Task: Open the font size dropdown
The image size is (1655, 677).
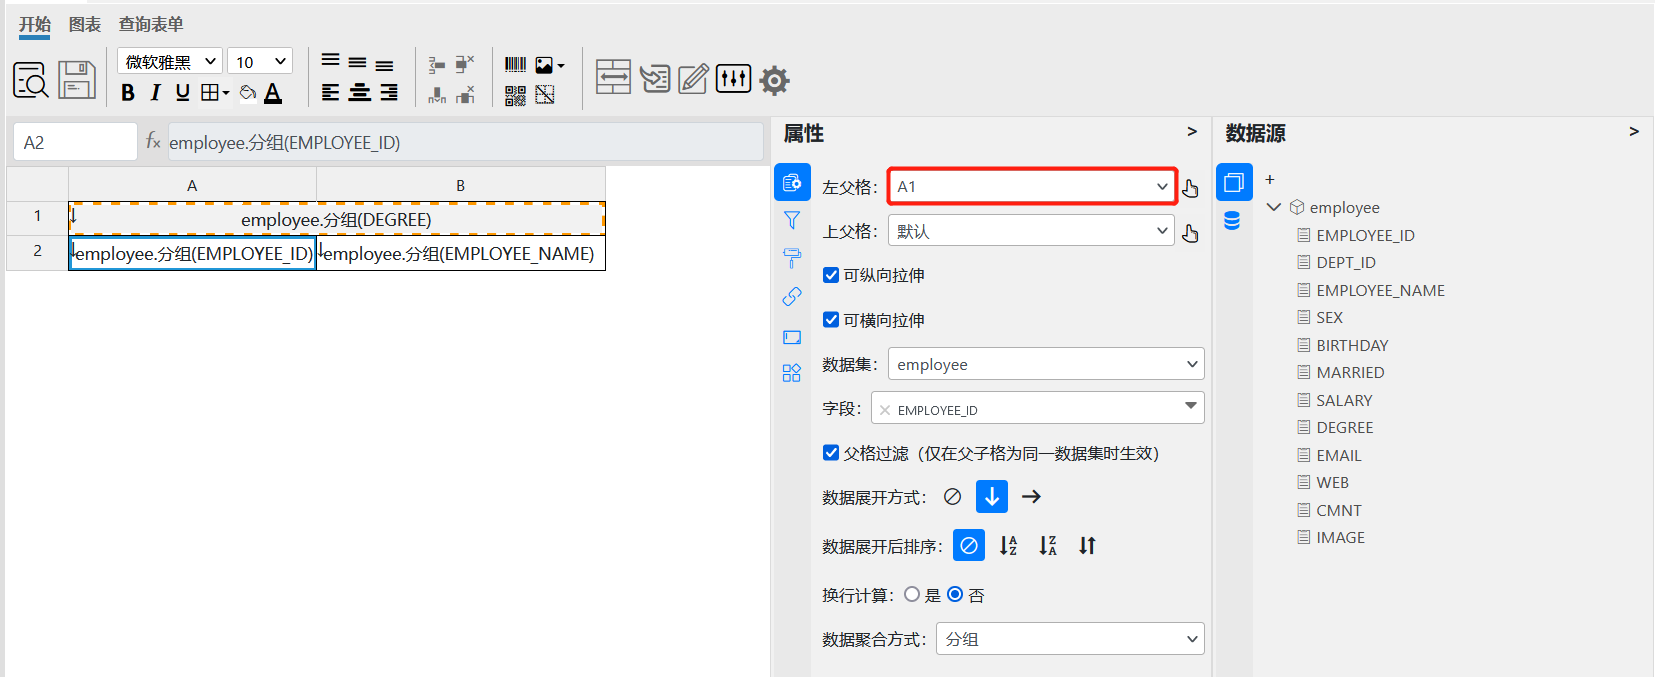Action: [x=260, y=61]
